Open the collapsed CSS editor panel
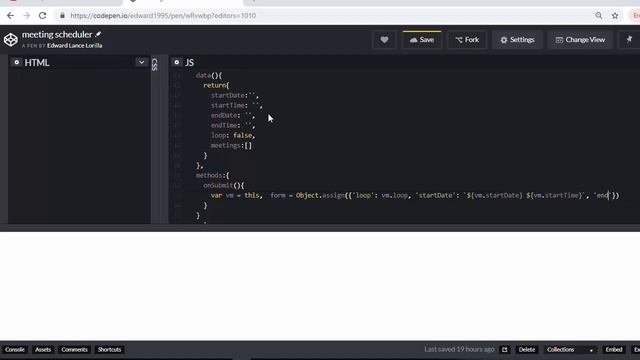 (x=155, y=64)
